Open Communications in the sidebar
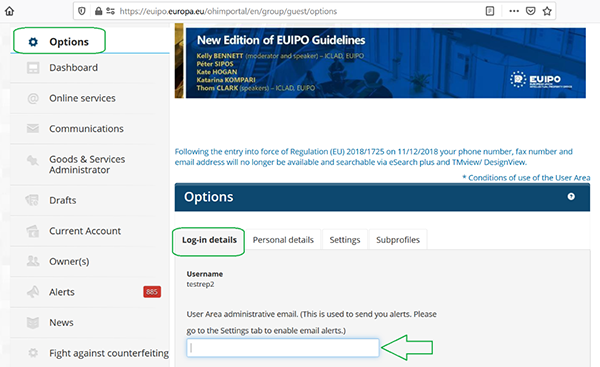The image size is (600, 367). 86,129
